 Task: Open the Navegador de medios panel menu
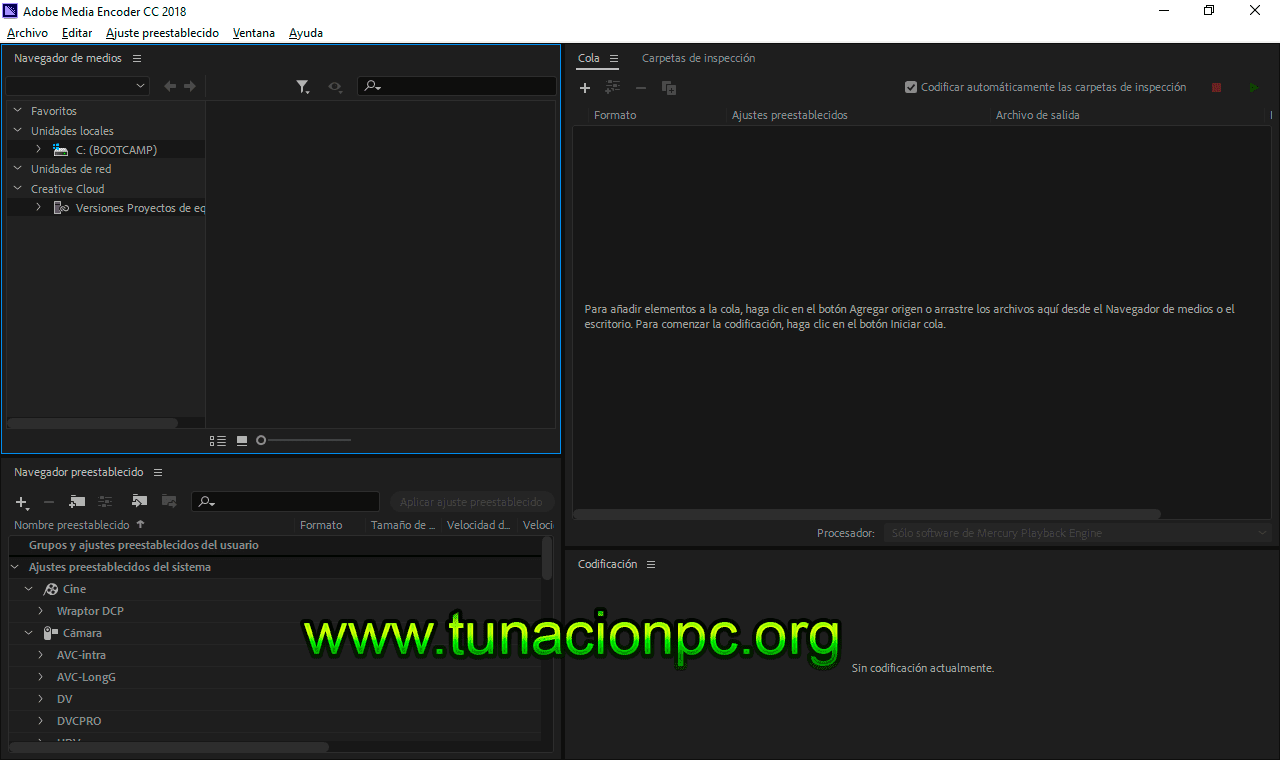pos(137,58)
